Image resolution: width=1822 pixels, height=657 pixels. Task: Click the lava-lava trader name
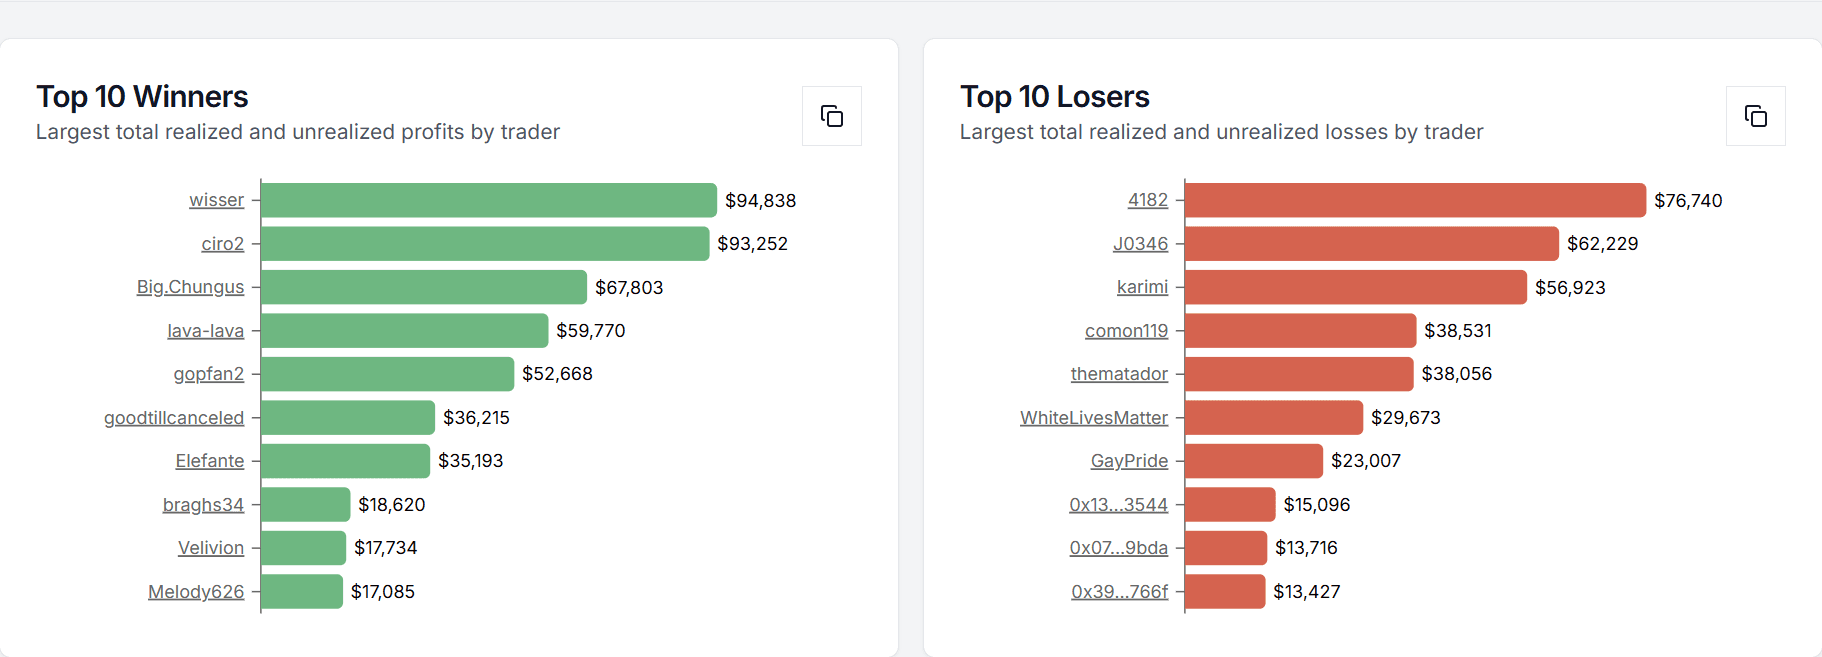(205, 331)
